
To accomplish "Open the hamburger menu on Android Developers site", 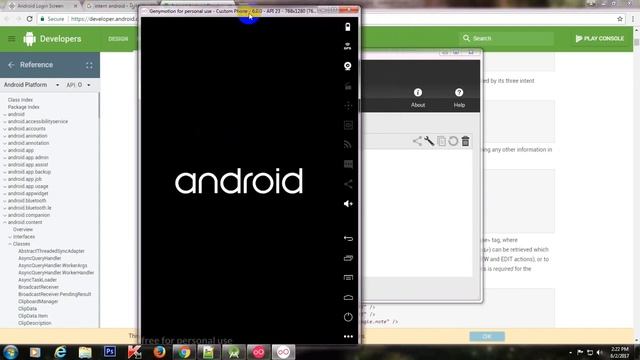I will tap(11, 39).
